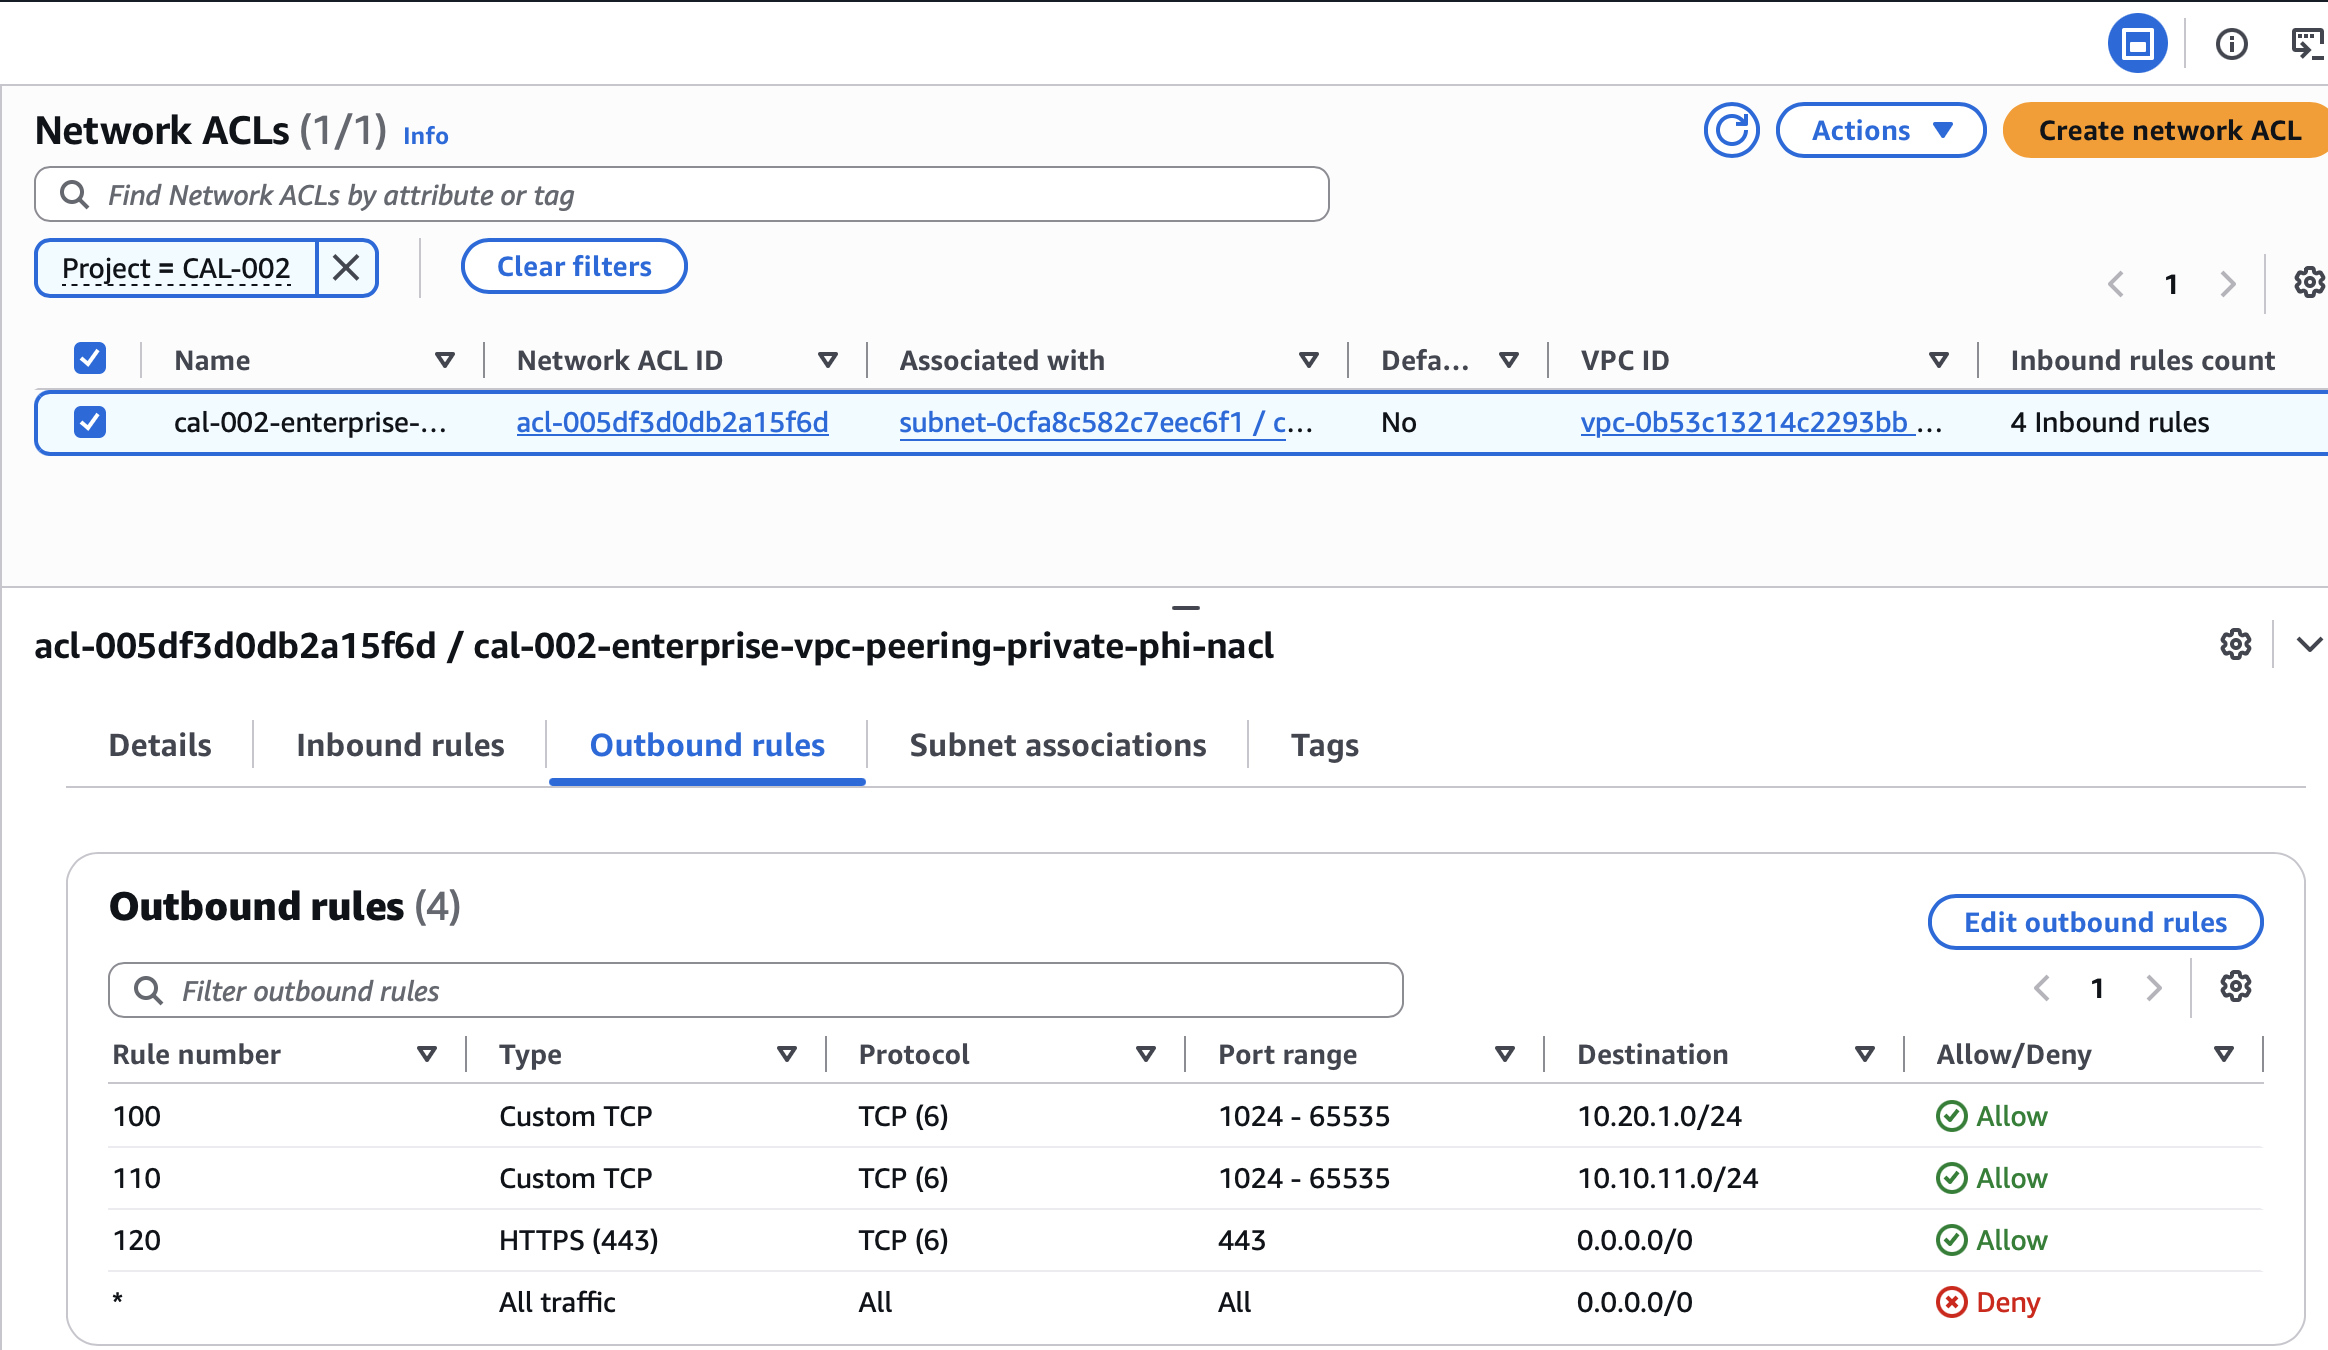Image resolution: width=2328 pixels, height=1350 pixels.
Task: Click rule 100 destination 10.20.1.0/24
Action: [x=1659, y=1116]
